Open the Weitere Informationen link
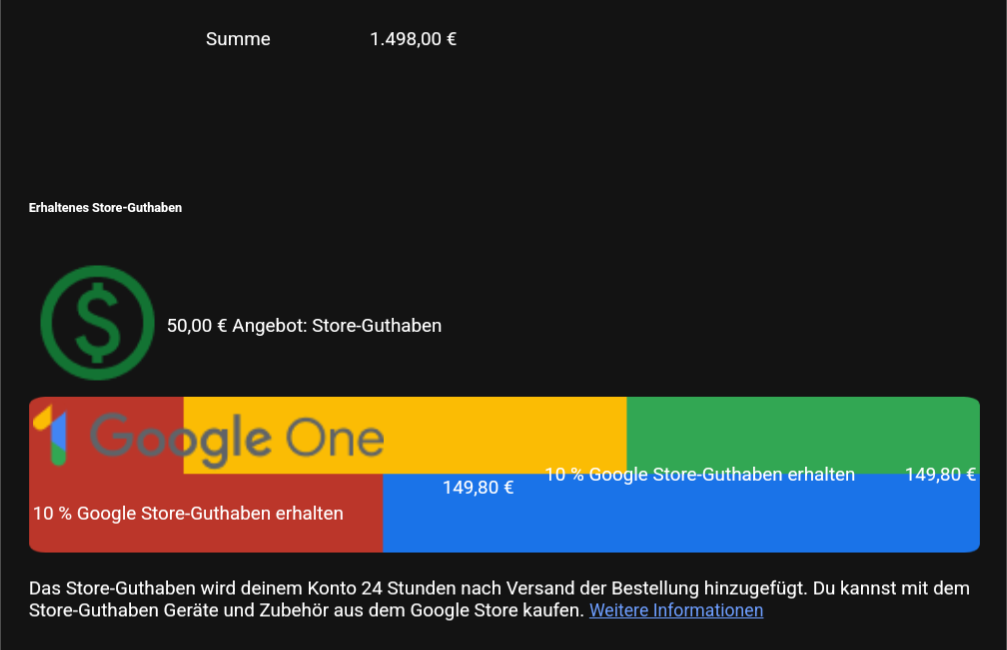This screenshot has height=650, width=1007. [676, 610]
